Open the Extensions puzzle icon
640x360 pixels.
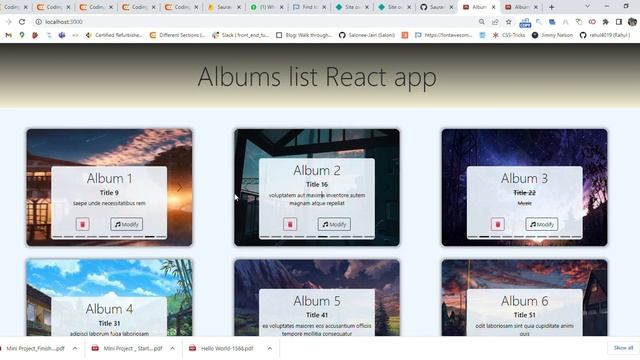pyautogui.click(x=605, y=22)
